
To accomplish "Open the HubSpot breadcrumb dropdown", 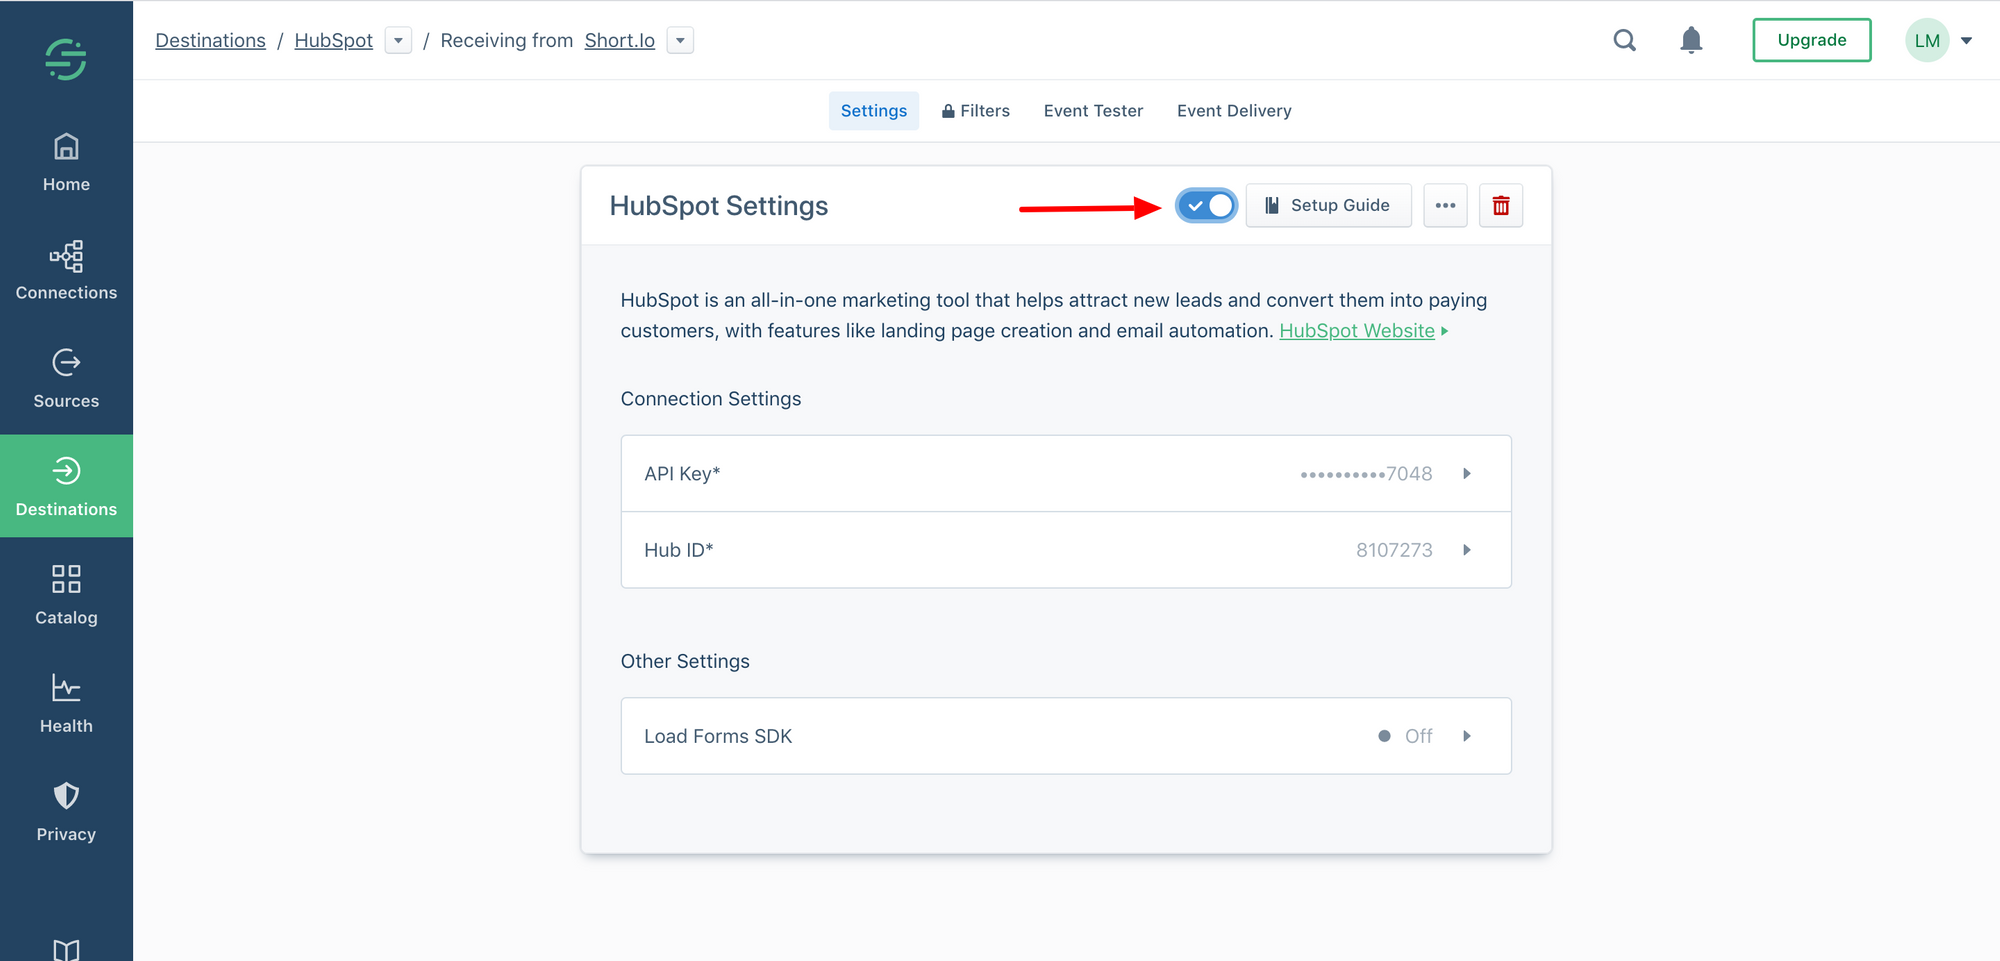I will coord(398,40).
